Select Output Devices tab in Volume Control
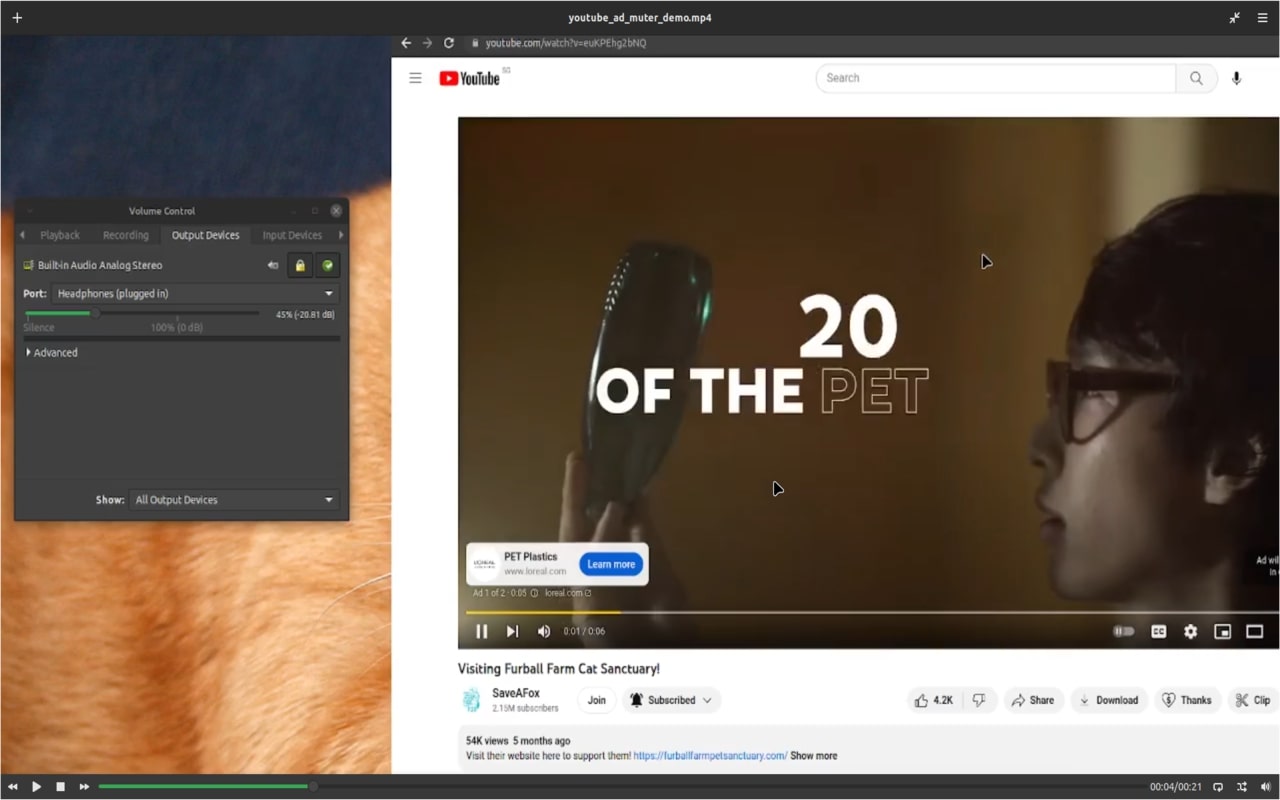The width and height of the screenshot is (1280, 800). (206, 235)
